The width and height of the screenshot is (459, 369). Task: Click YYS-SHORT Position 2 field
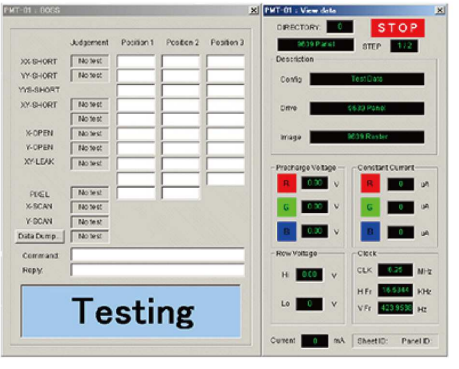[x=181, y=90]
